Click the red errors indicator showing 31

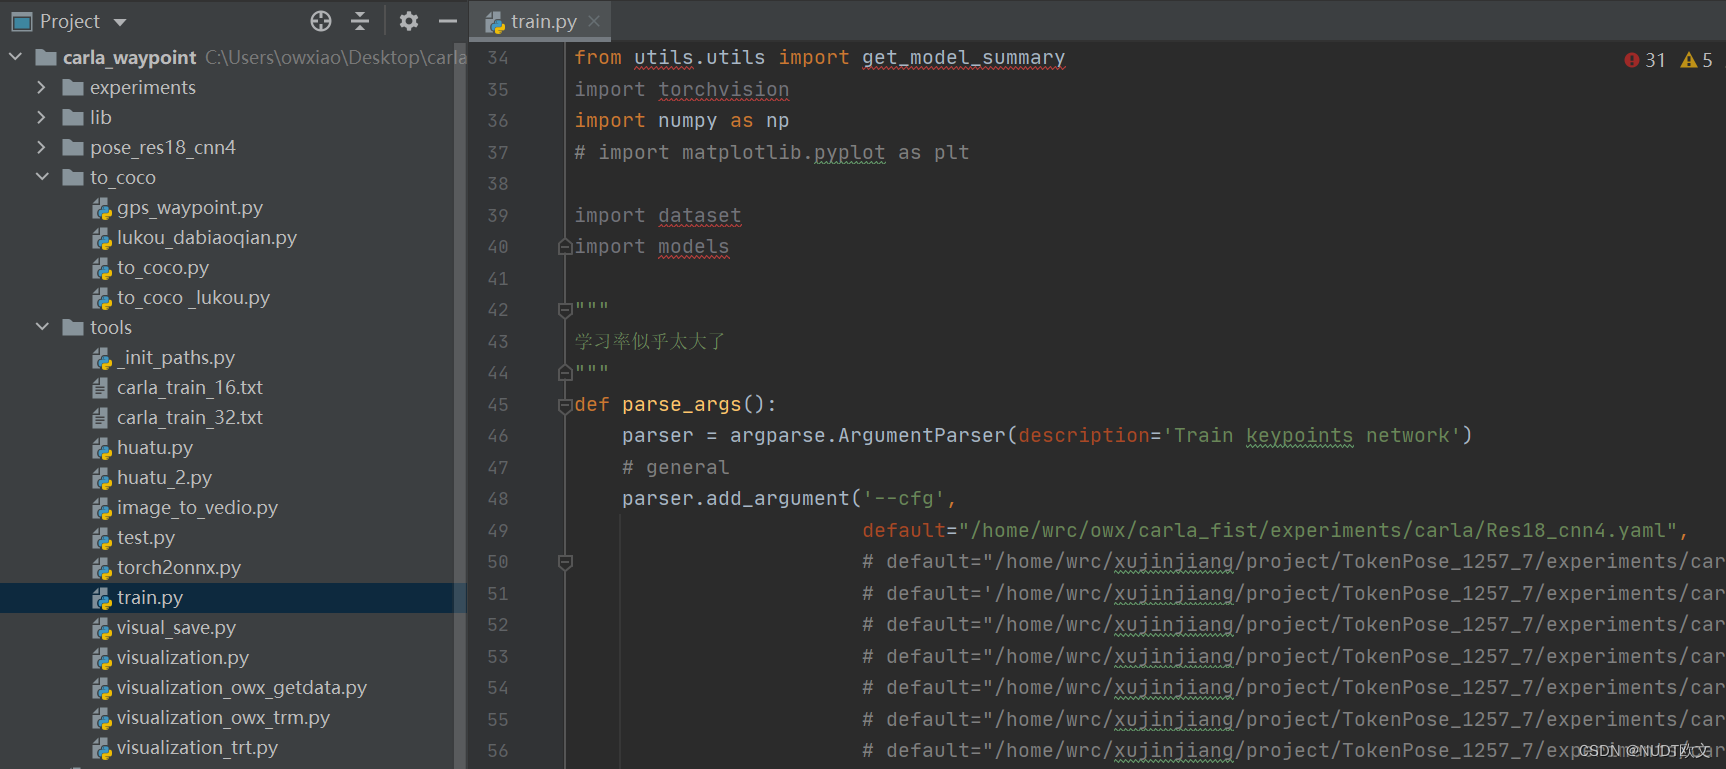tap(1645, 60)
